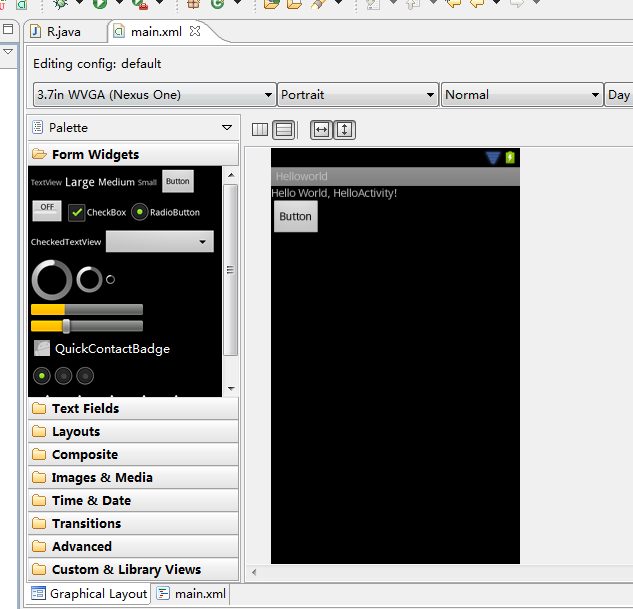633x609 pixels.
Task: Select the QuickContactBadge widget in the palette
Action: coord(102,349)
